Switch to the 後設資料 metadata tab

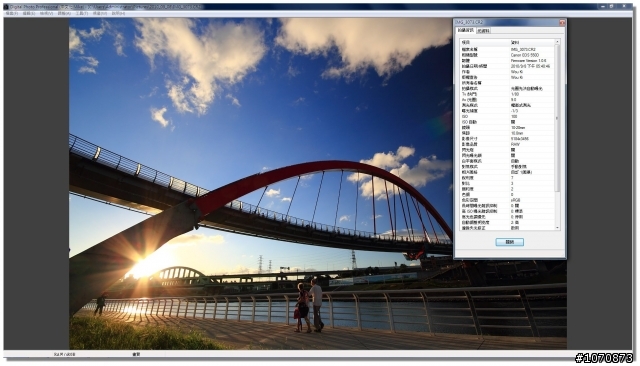coord(483,31)
